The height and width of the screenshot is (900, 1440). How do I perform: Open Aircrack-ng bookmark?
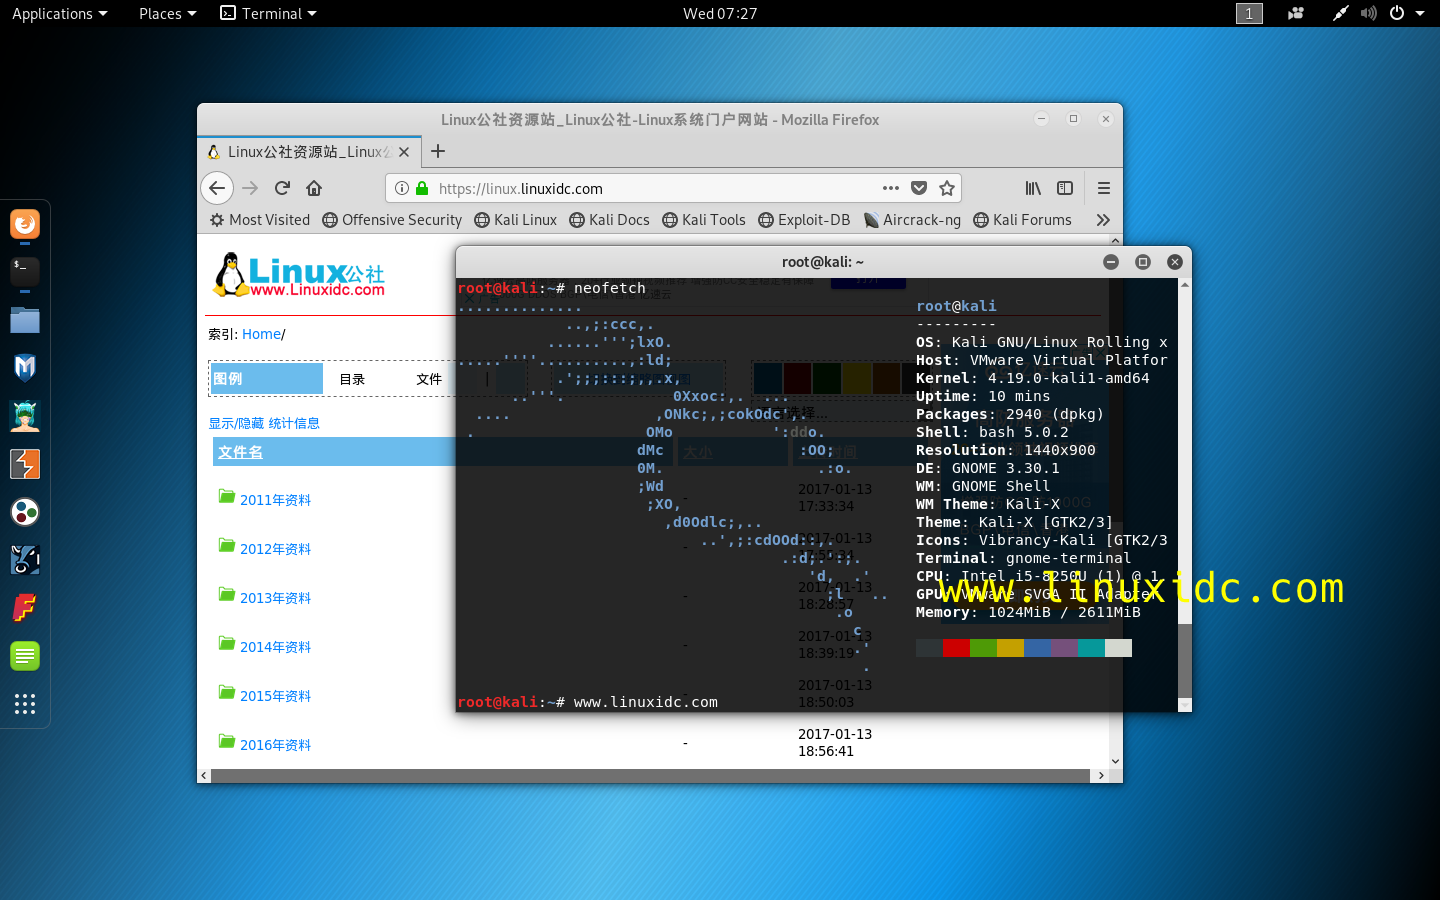(x=912, y=220)
